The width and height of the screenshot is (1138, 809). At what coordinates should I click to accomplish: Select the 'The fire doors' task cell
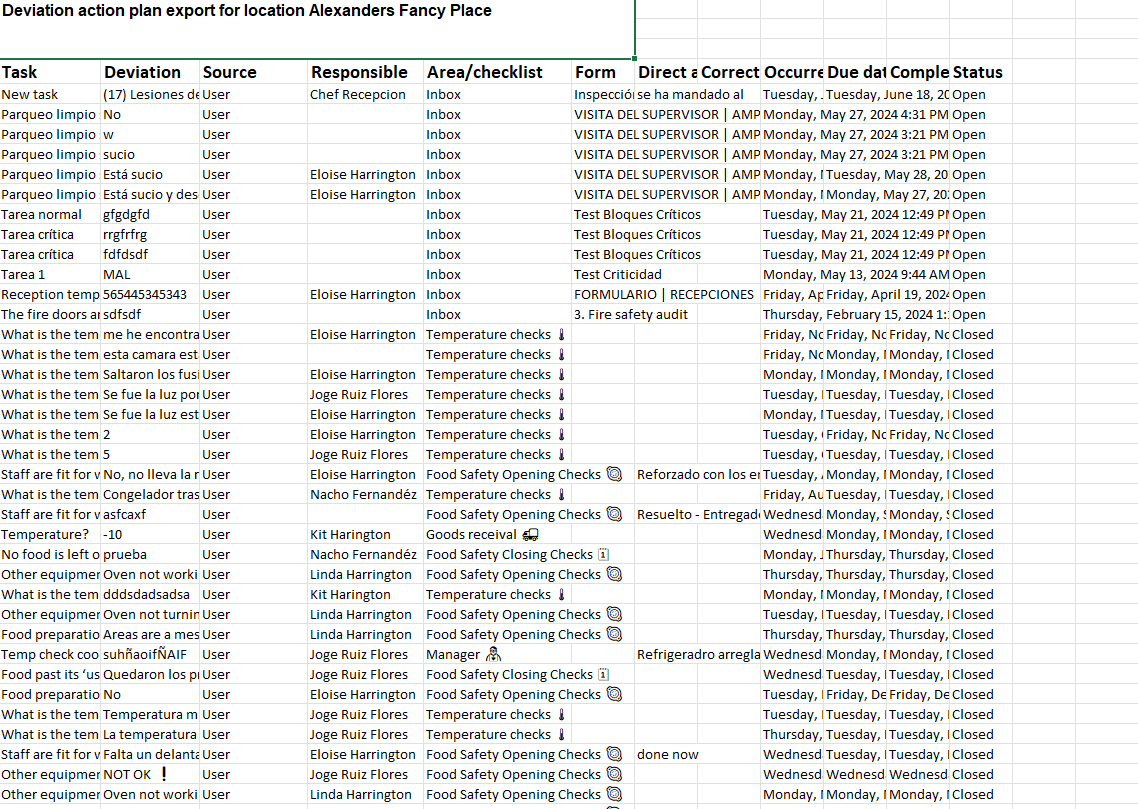point(50,314)
